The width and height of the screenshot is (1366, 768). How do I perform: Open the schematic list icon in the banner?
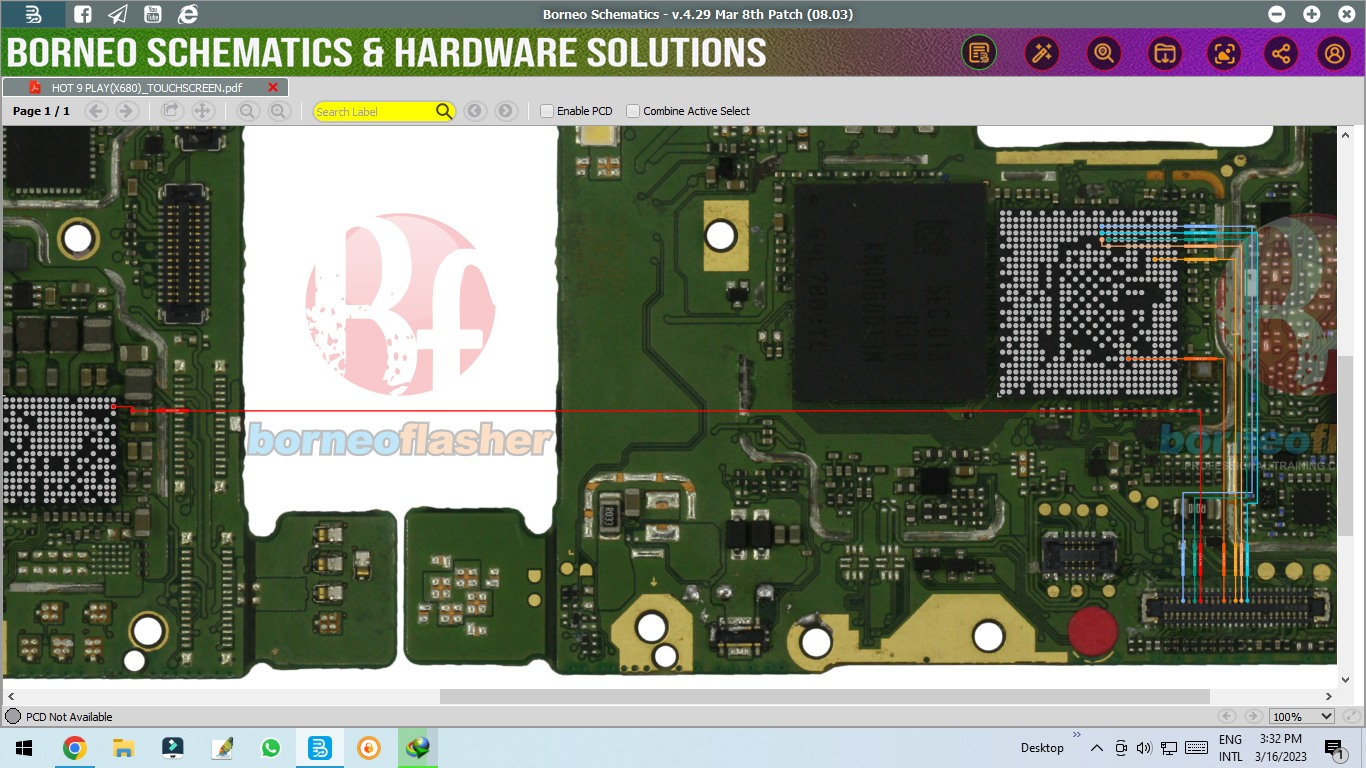[x=979, y=53]
